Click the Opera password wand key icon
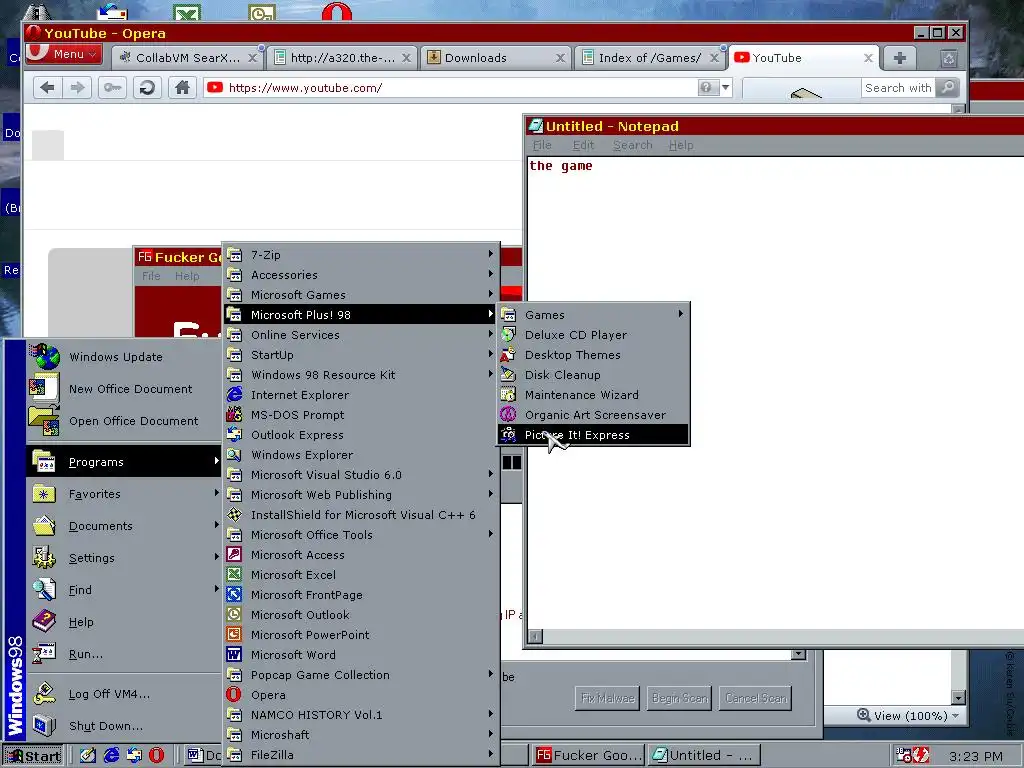 point(112,88)
